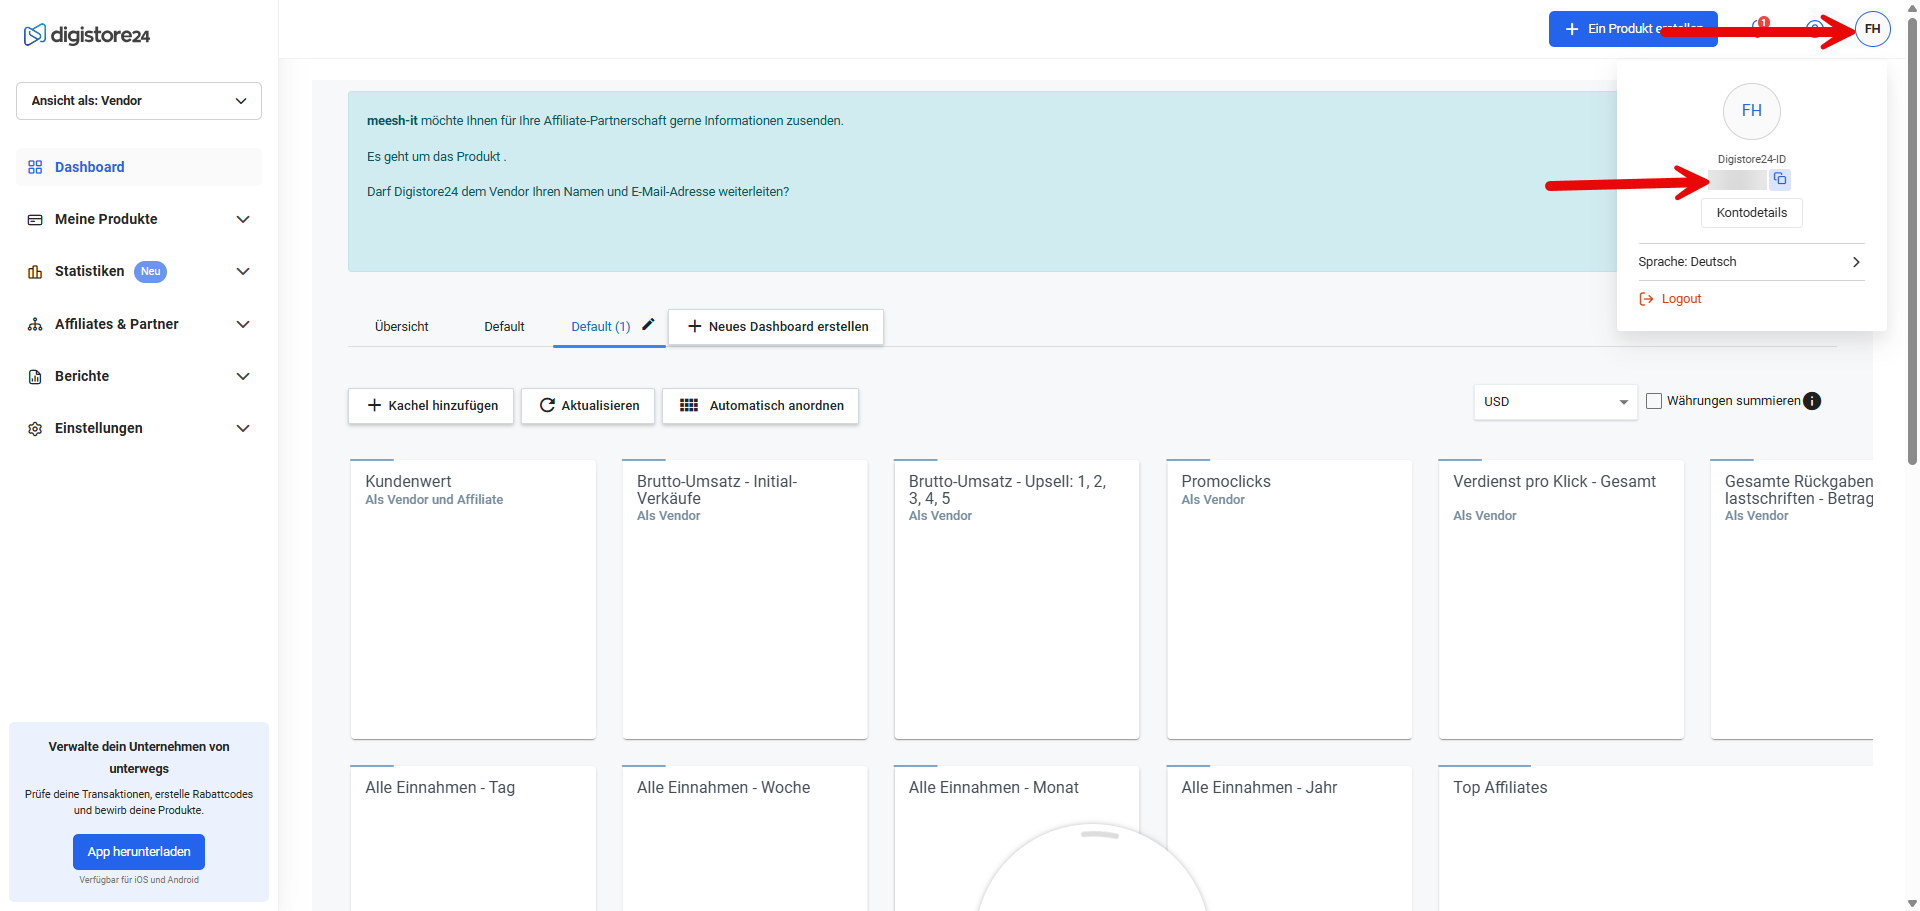
Task: Select Dashboard in the sidebar
Action: [x=139, y=167]
